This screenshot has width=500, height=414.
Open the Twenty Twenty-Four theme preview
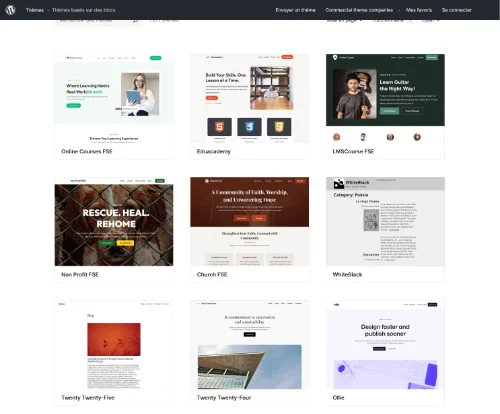[250, 345]
